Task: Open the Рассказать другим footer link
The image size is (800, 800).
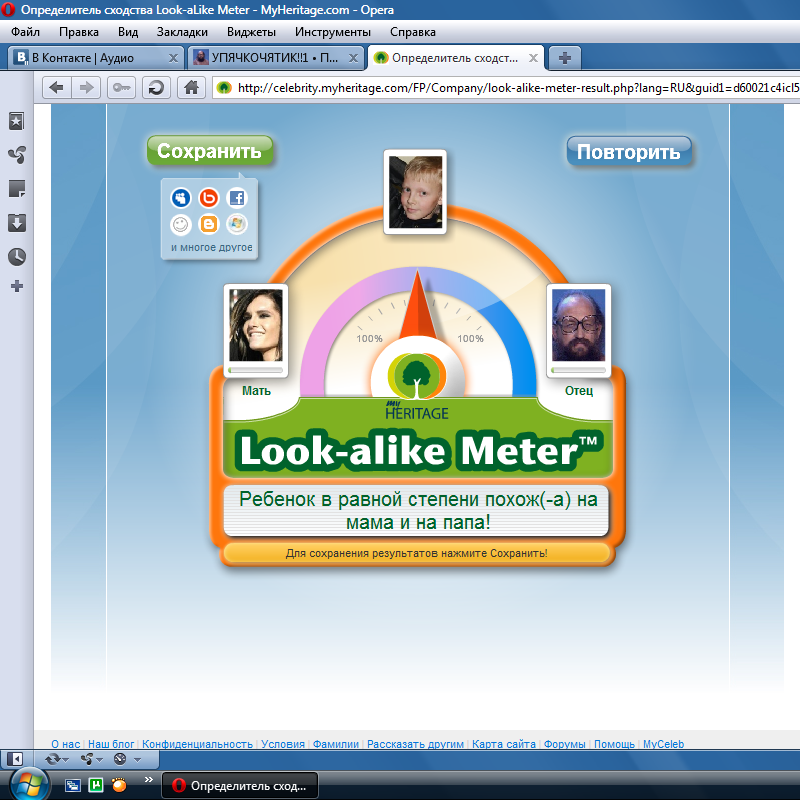Action: tap(415, 744)
